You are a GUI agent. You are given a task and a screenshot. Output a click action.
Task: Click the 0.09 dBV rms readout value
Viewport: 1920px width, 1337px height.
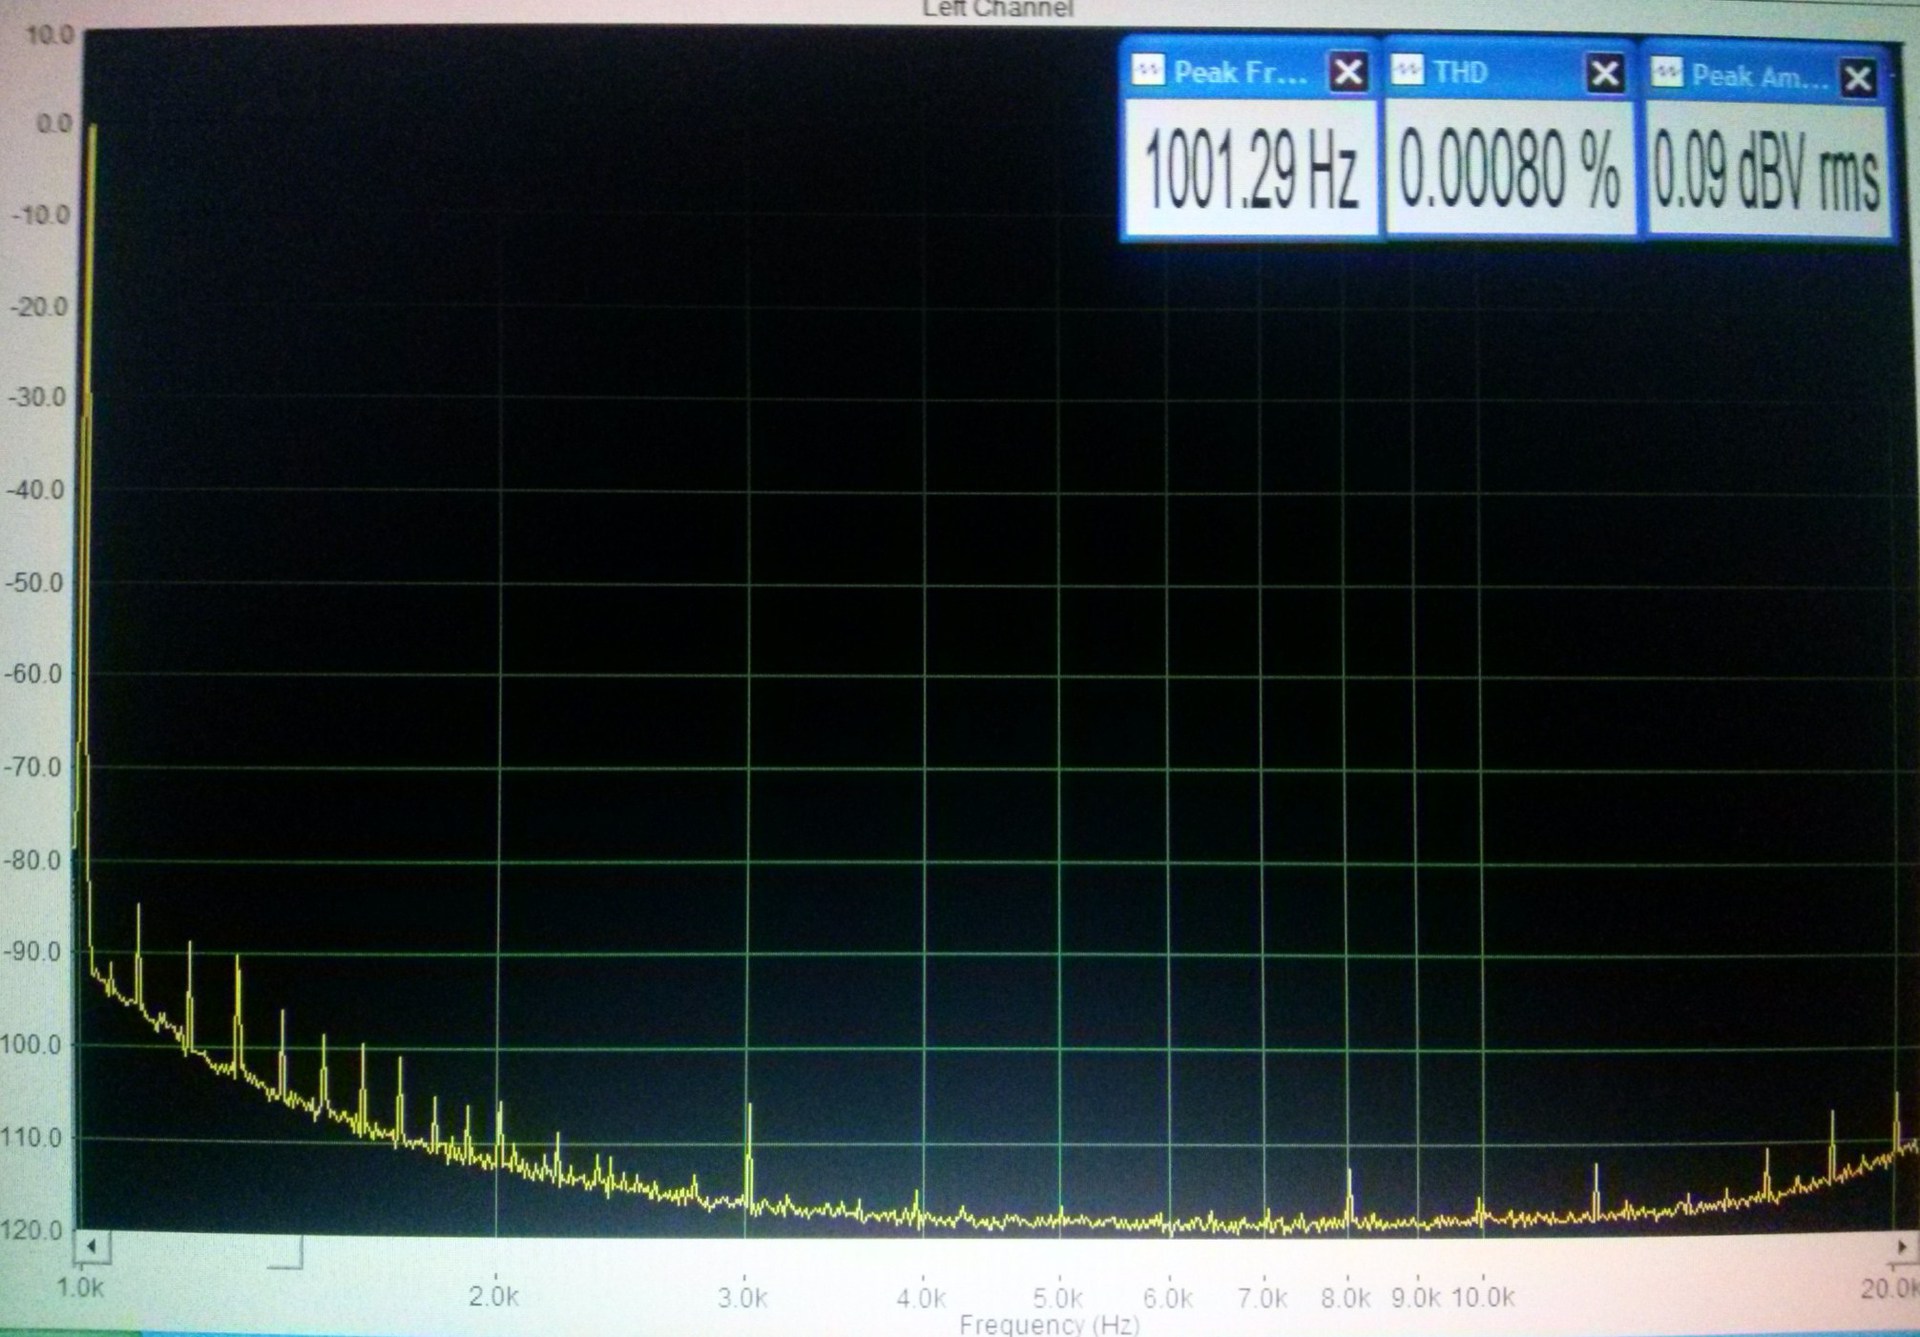point(1766,172)
